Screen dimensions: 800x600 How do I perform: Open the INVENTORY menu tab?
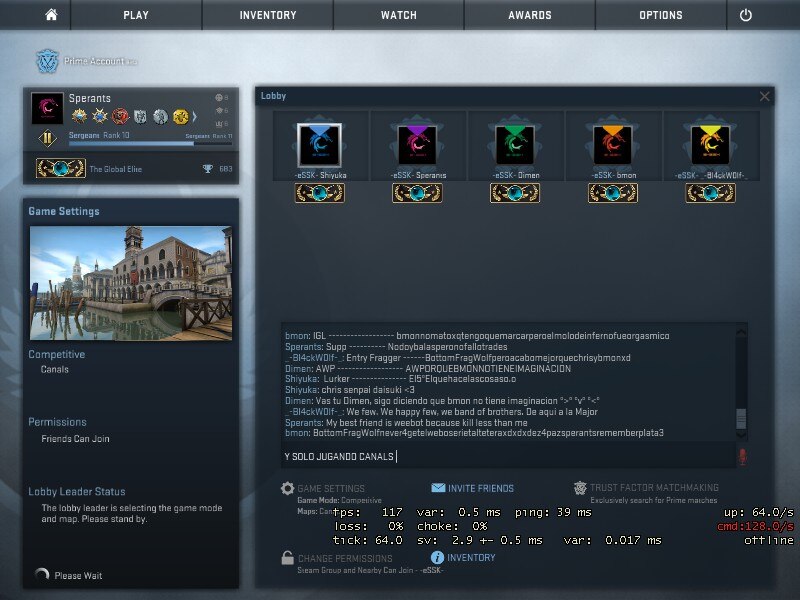point(268,15)
